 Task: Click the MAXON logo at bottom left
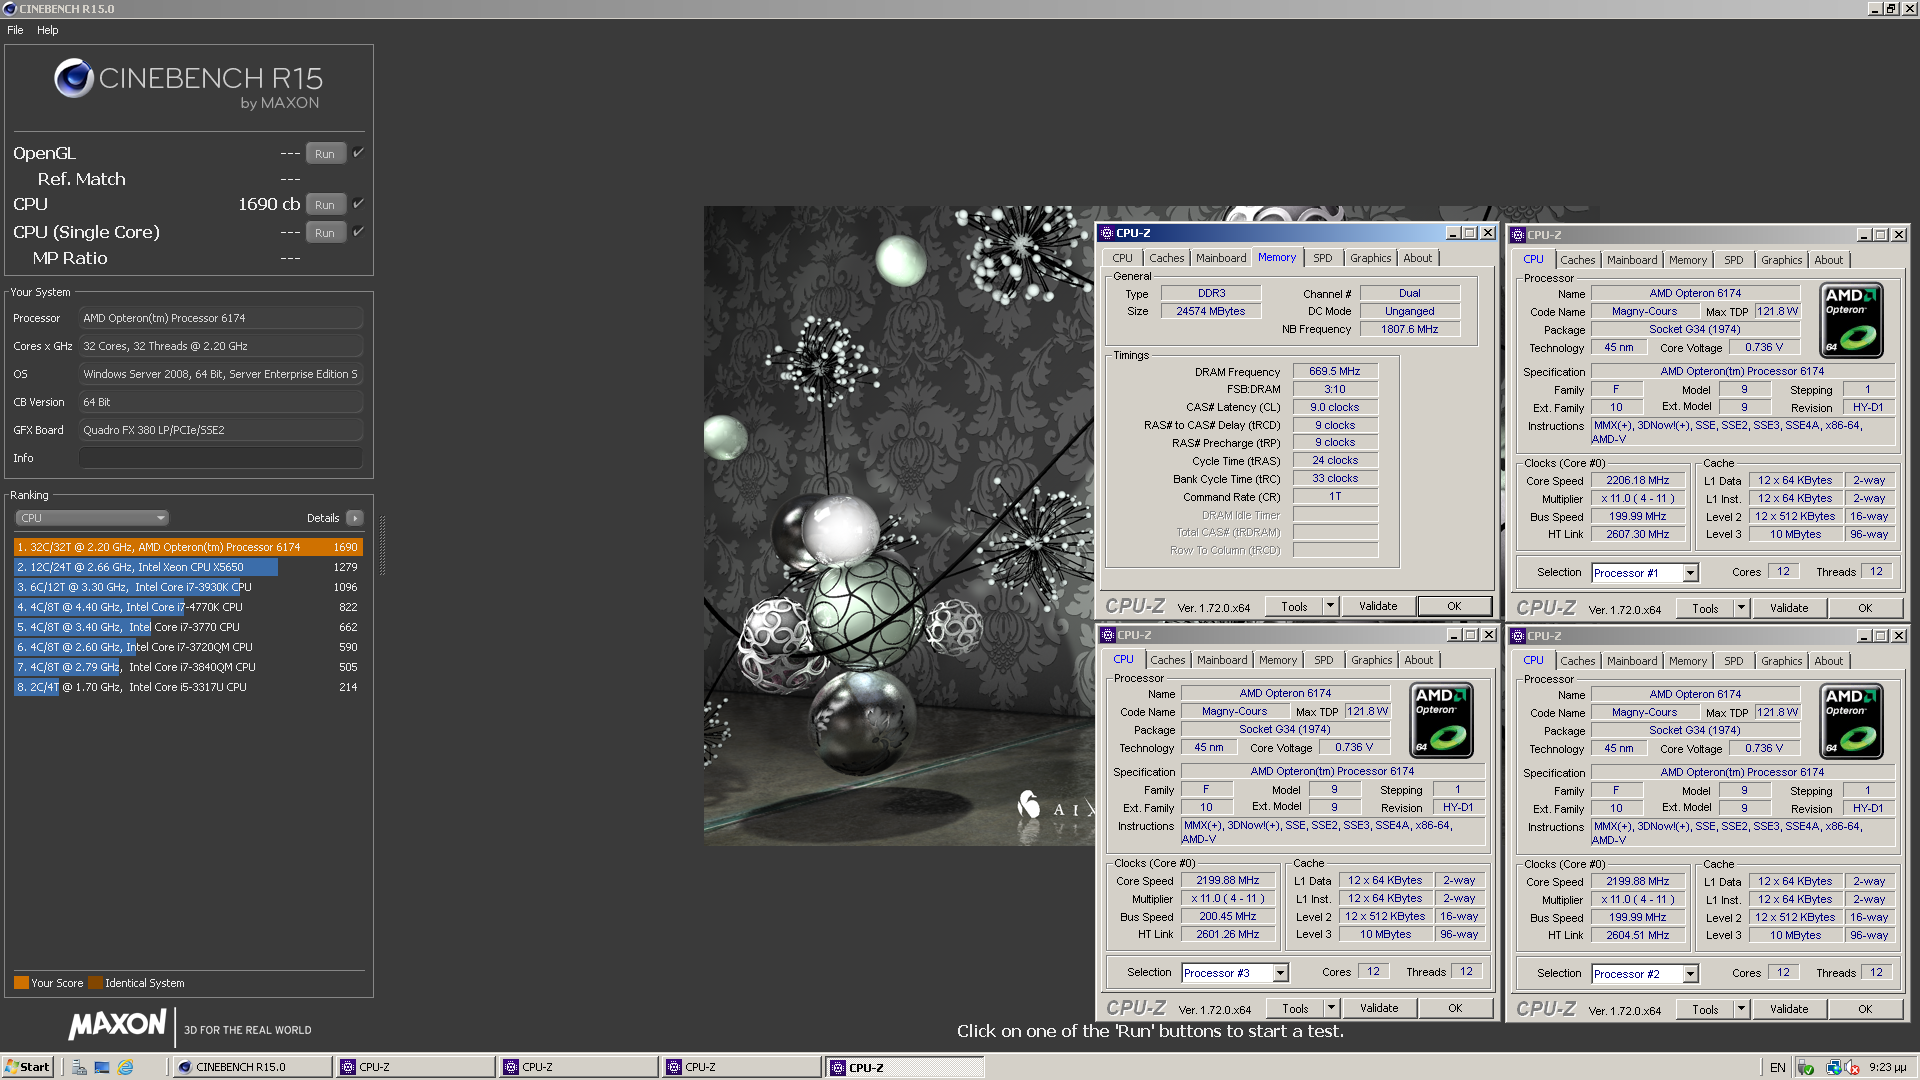(x=117, y=1025)
